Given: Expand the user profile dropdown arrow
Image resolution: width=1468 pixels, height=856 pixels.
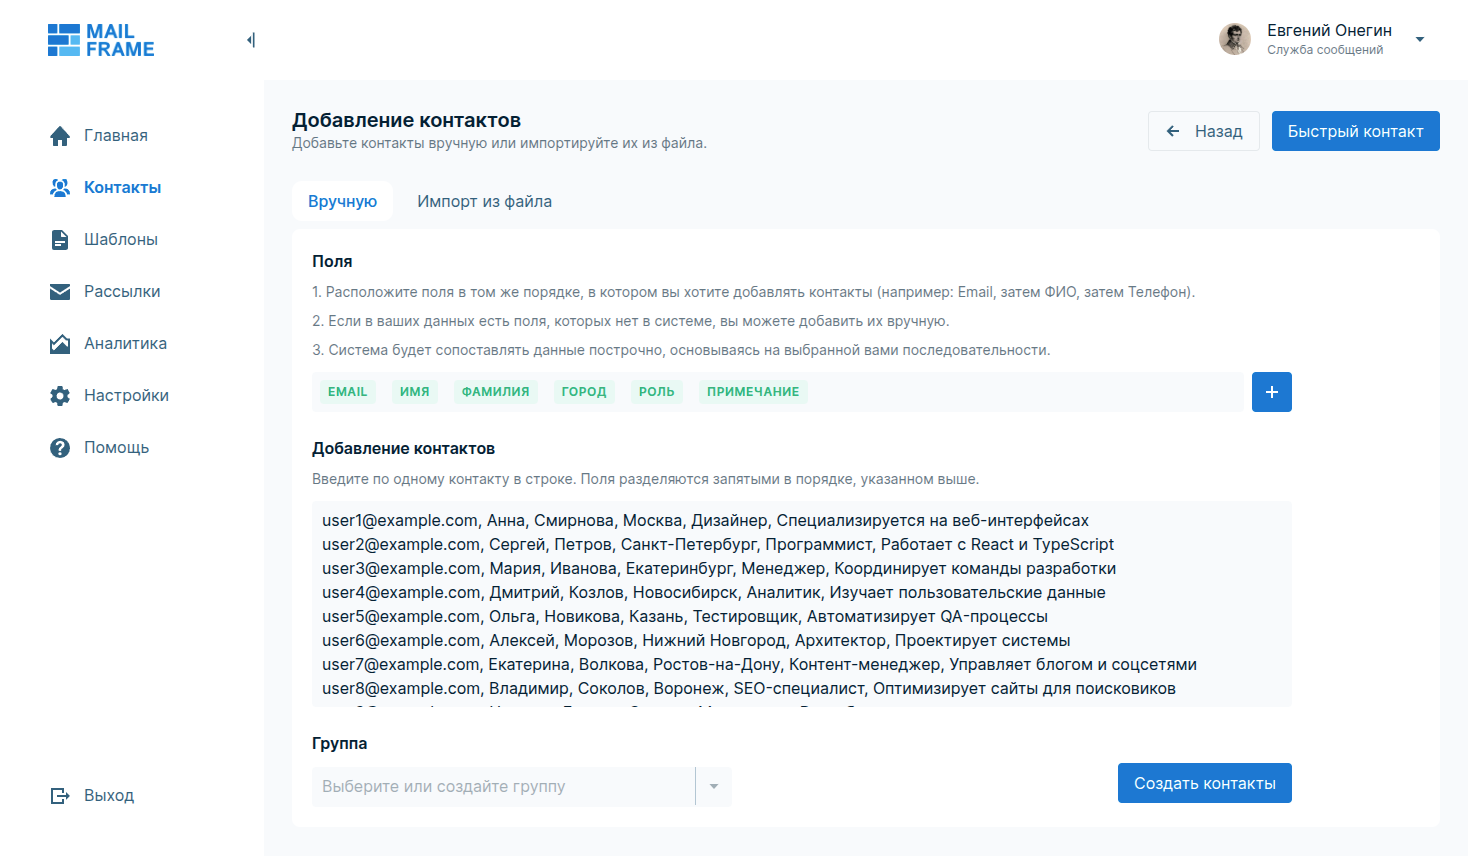Looking at the screenshot, I should (1419, 40).
